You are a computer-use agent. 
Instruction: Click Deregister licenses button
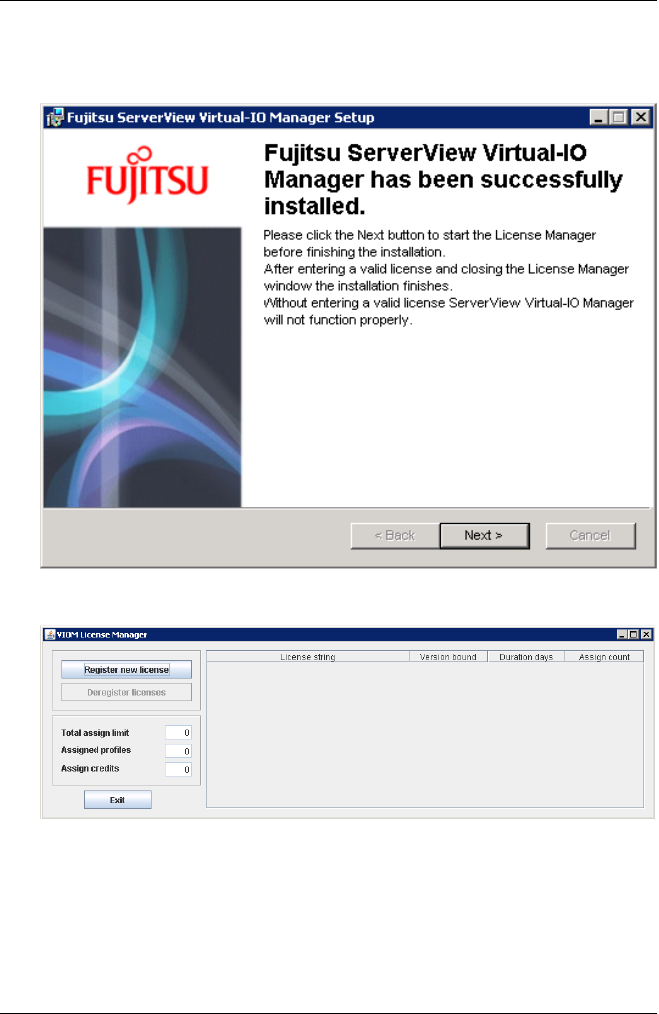pos(127,693)
